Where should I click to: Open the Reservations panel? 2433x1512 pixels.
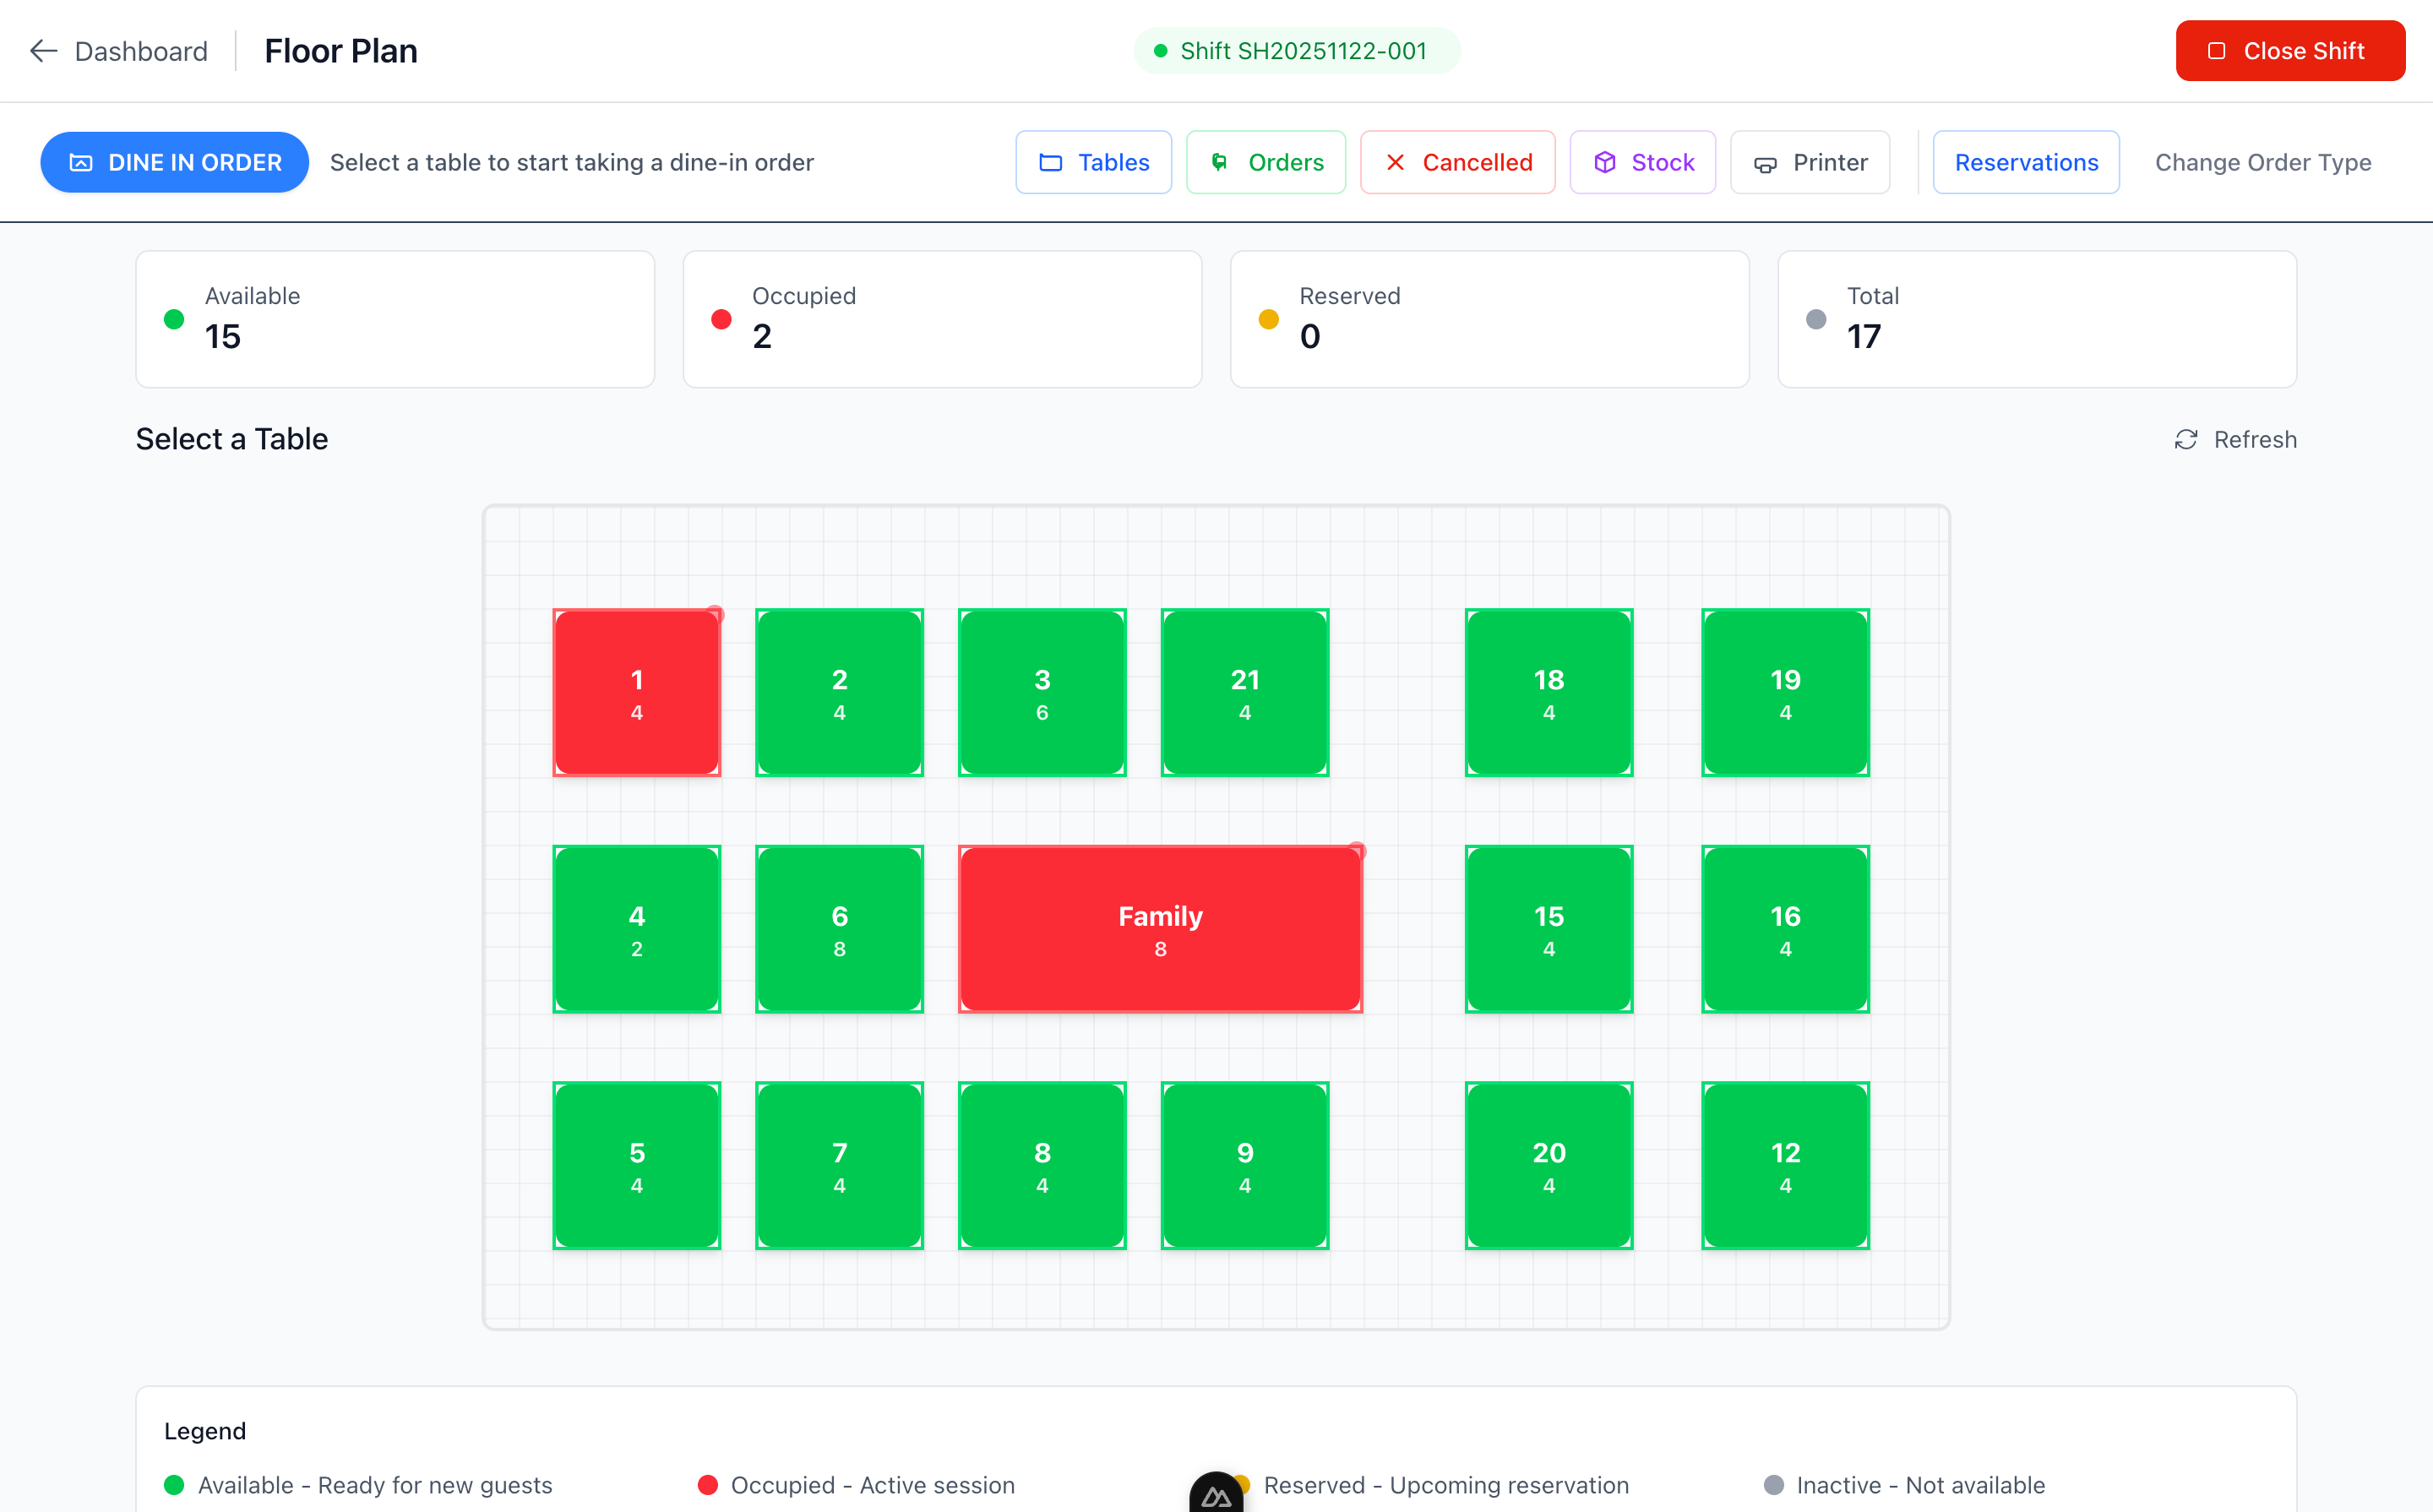point(2026,161)
